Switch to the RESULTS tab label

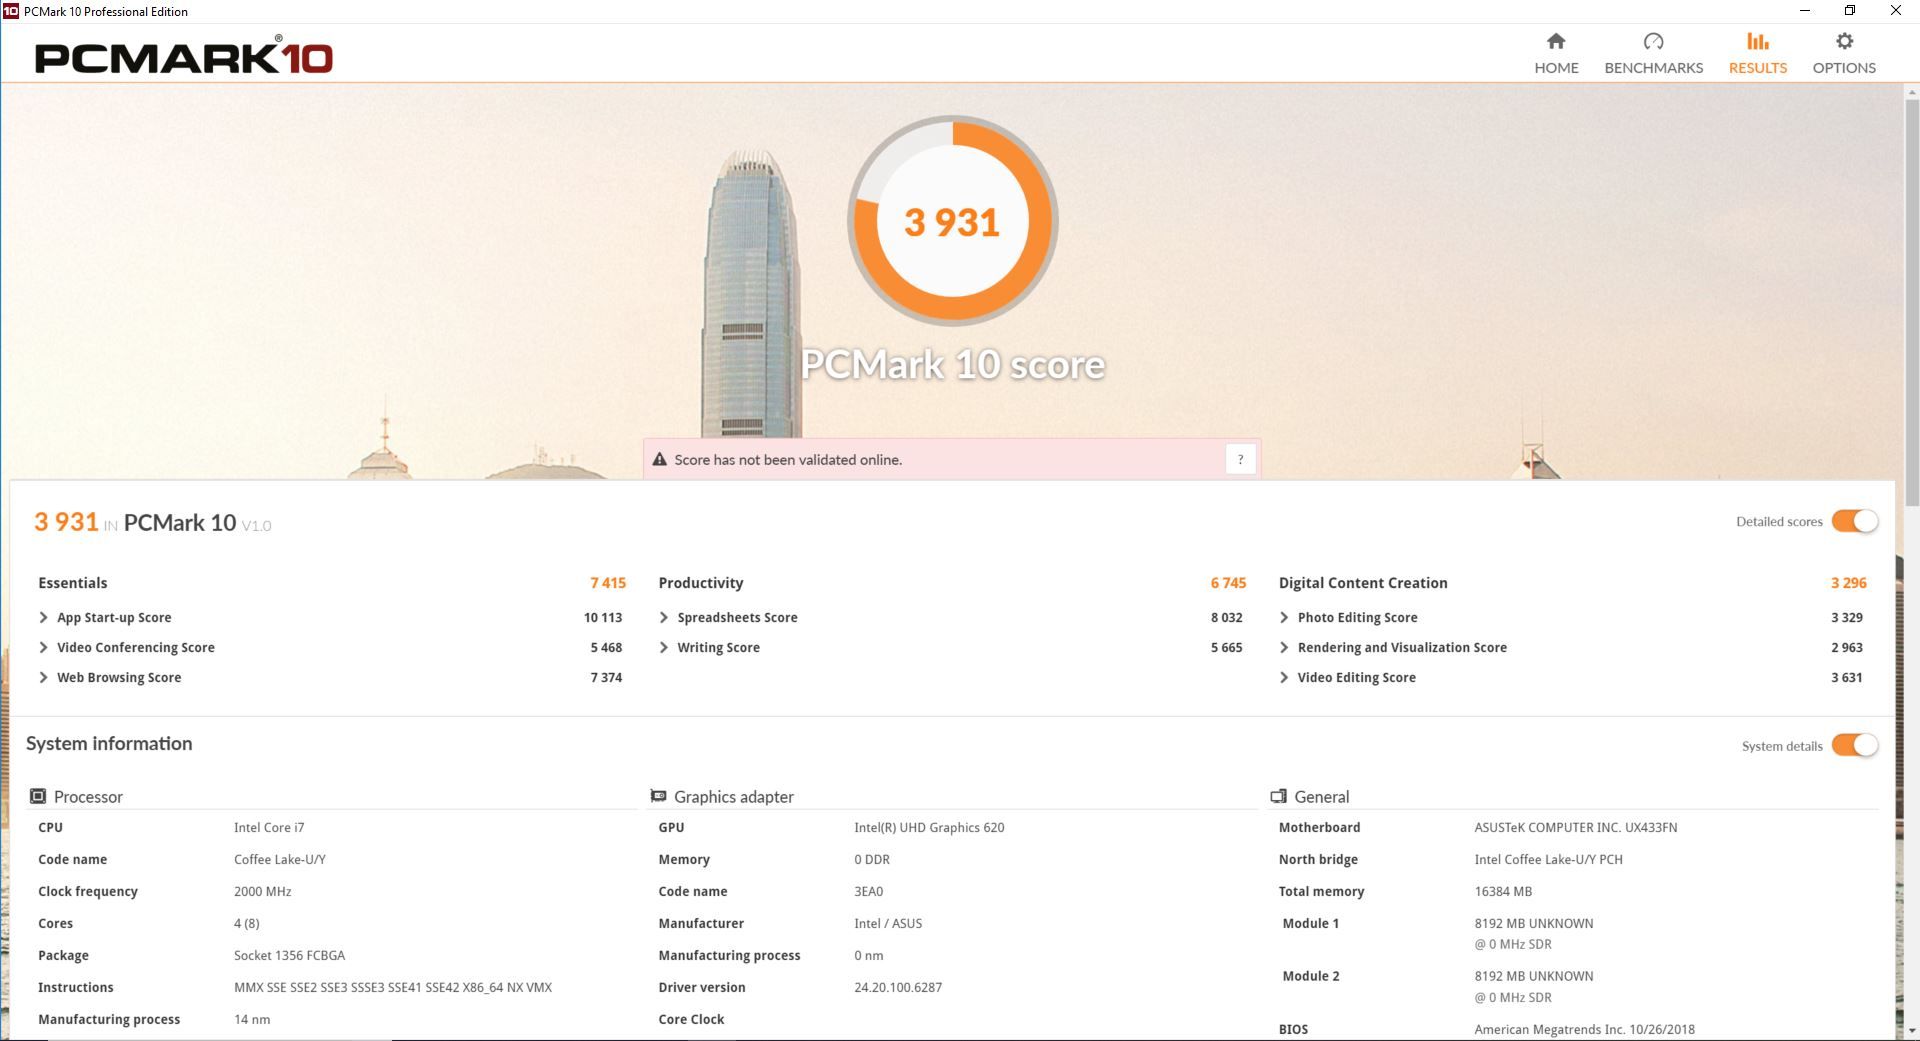[x=1757, y=68]
